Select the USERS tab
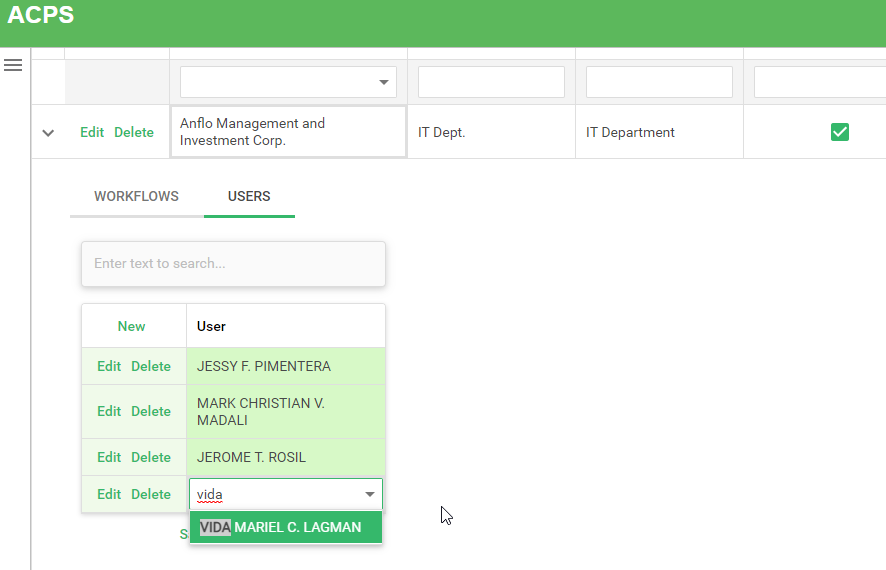The image size is (886, 570). pos(249,196)
